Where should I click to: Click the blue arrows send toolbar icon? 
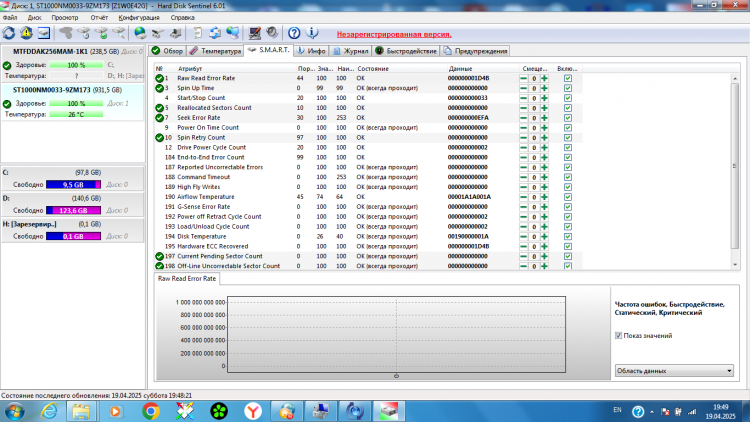(x=215, y=33)
